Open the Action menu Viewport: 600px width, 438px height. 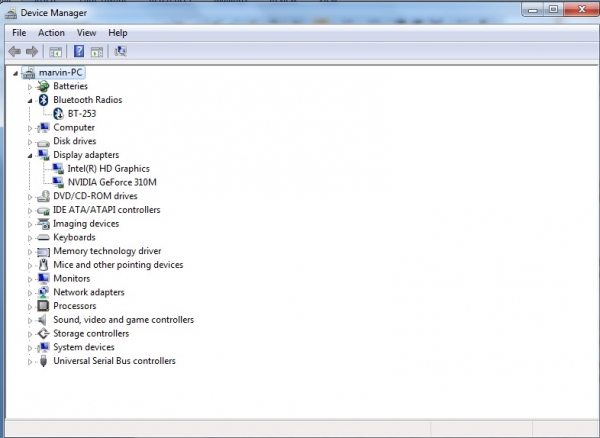click(x=51, y=33)
